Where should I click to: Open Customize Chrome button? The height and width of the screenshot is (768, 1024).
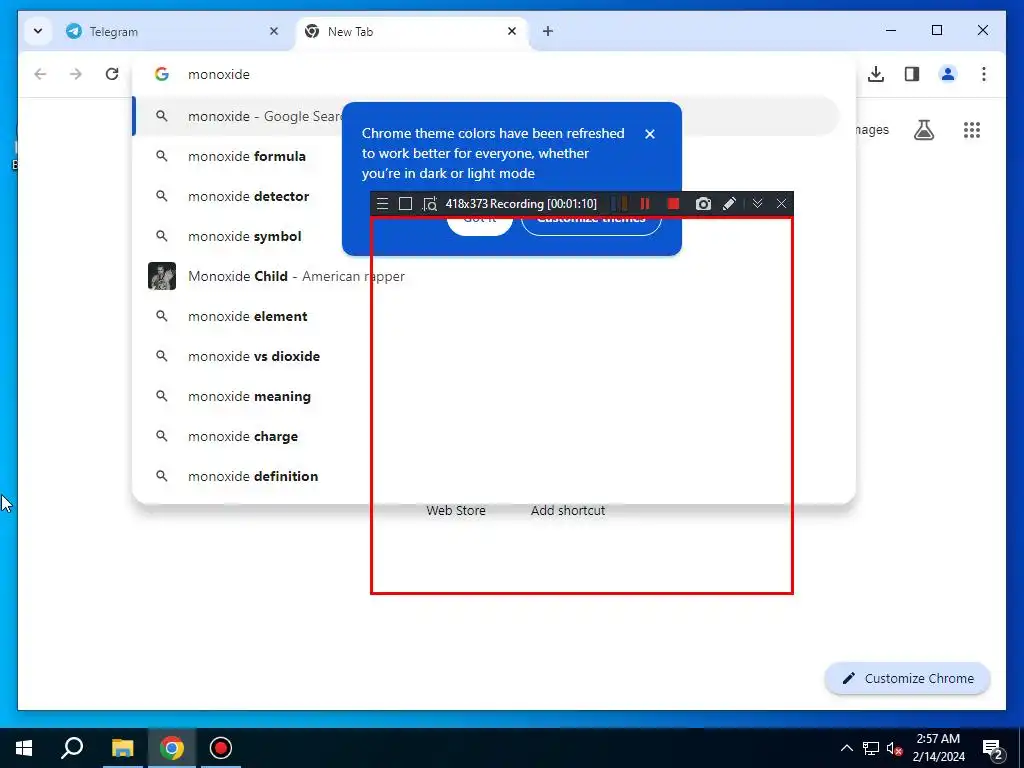tap(908, 679)
